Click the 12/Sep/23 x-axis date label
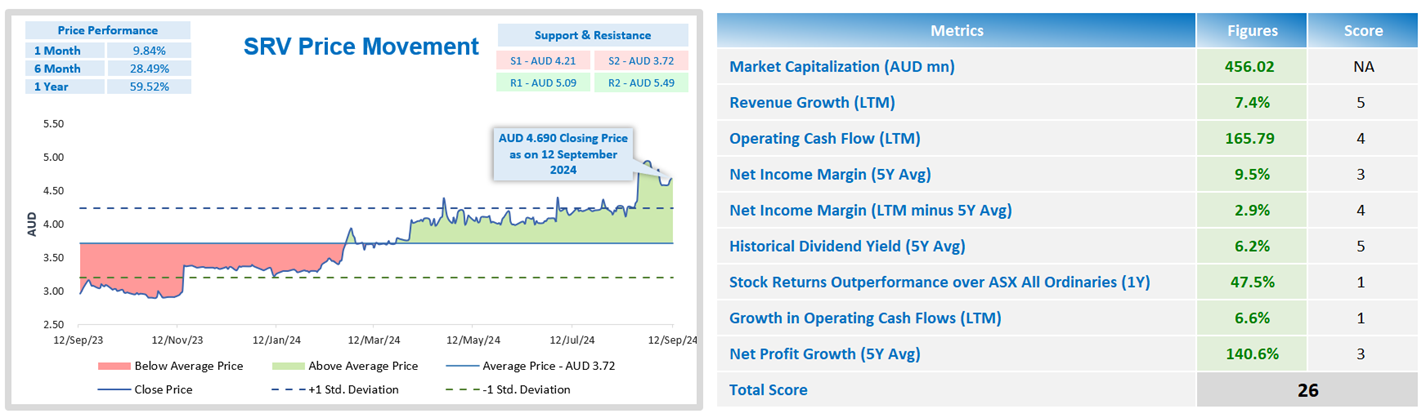This screenshot has height=418, width=1426. point(79,341)
